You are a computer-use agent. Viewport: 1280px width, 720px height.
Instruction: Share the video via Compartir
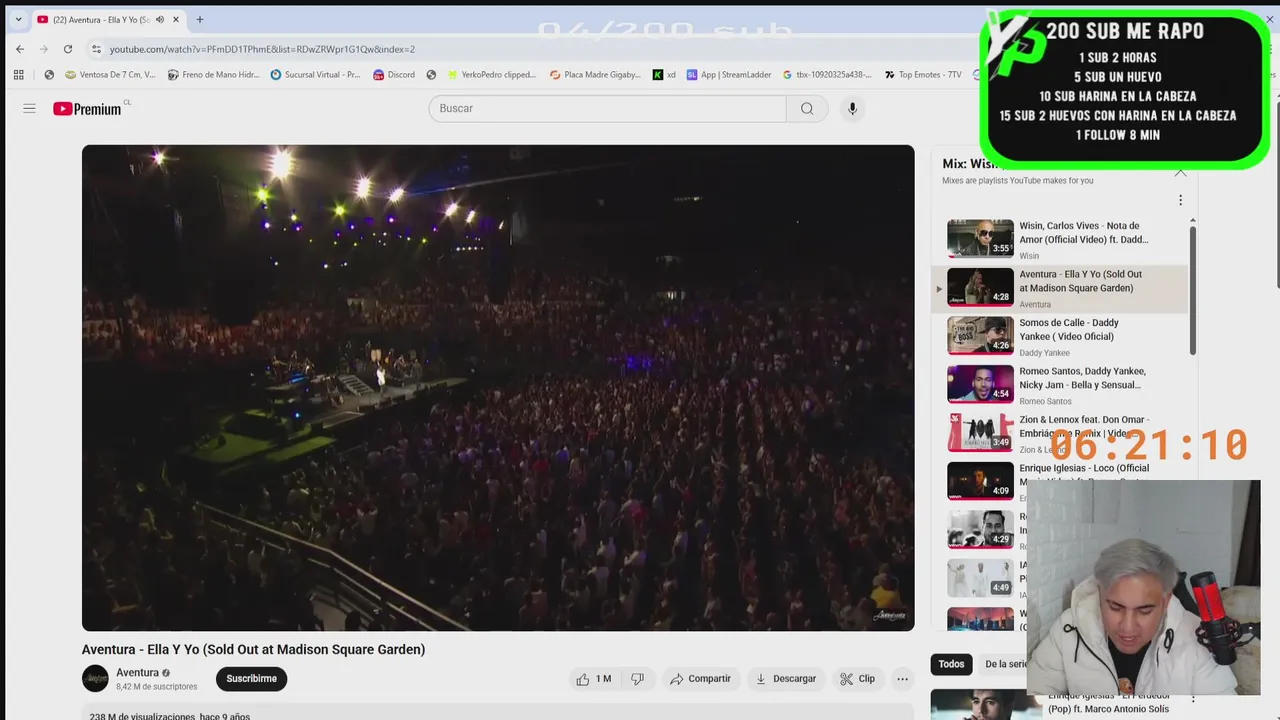coord(700,679)
